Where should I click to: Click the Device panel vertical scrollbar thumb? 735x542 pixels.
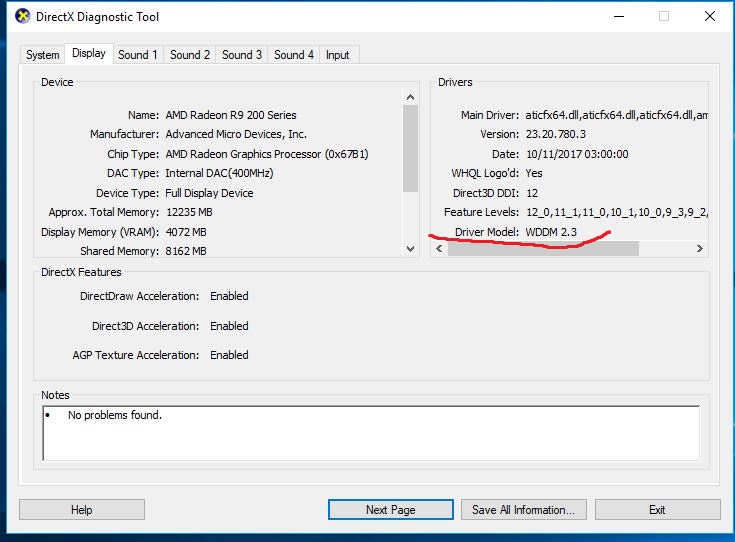(411, 148)
